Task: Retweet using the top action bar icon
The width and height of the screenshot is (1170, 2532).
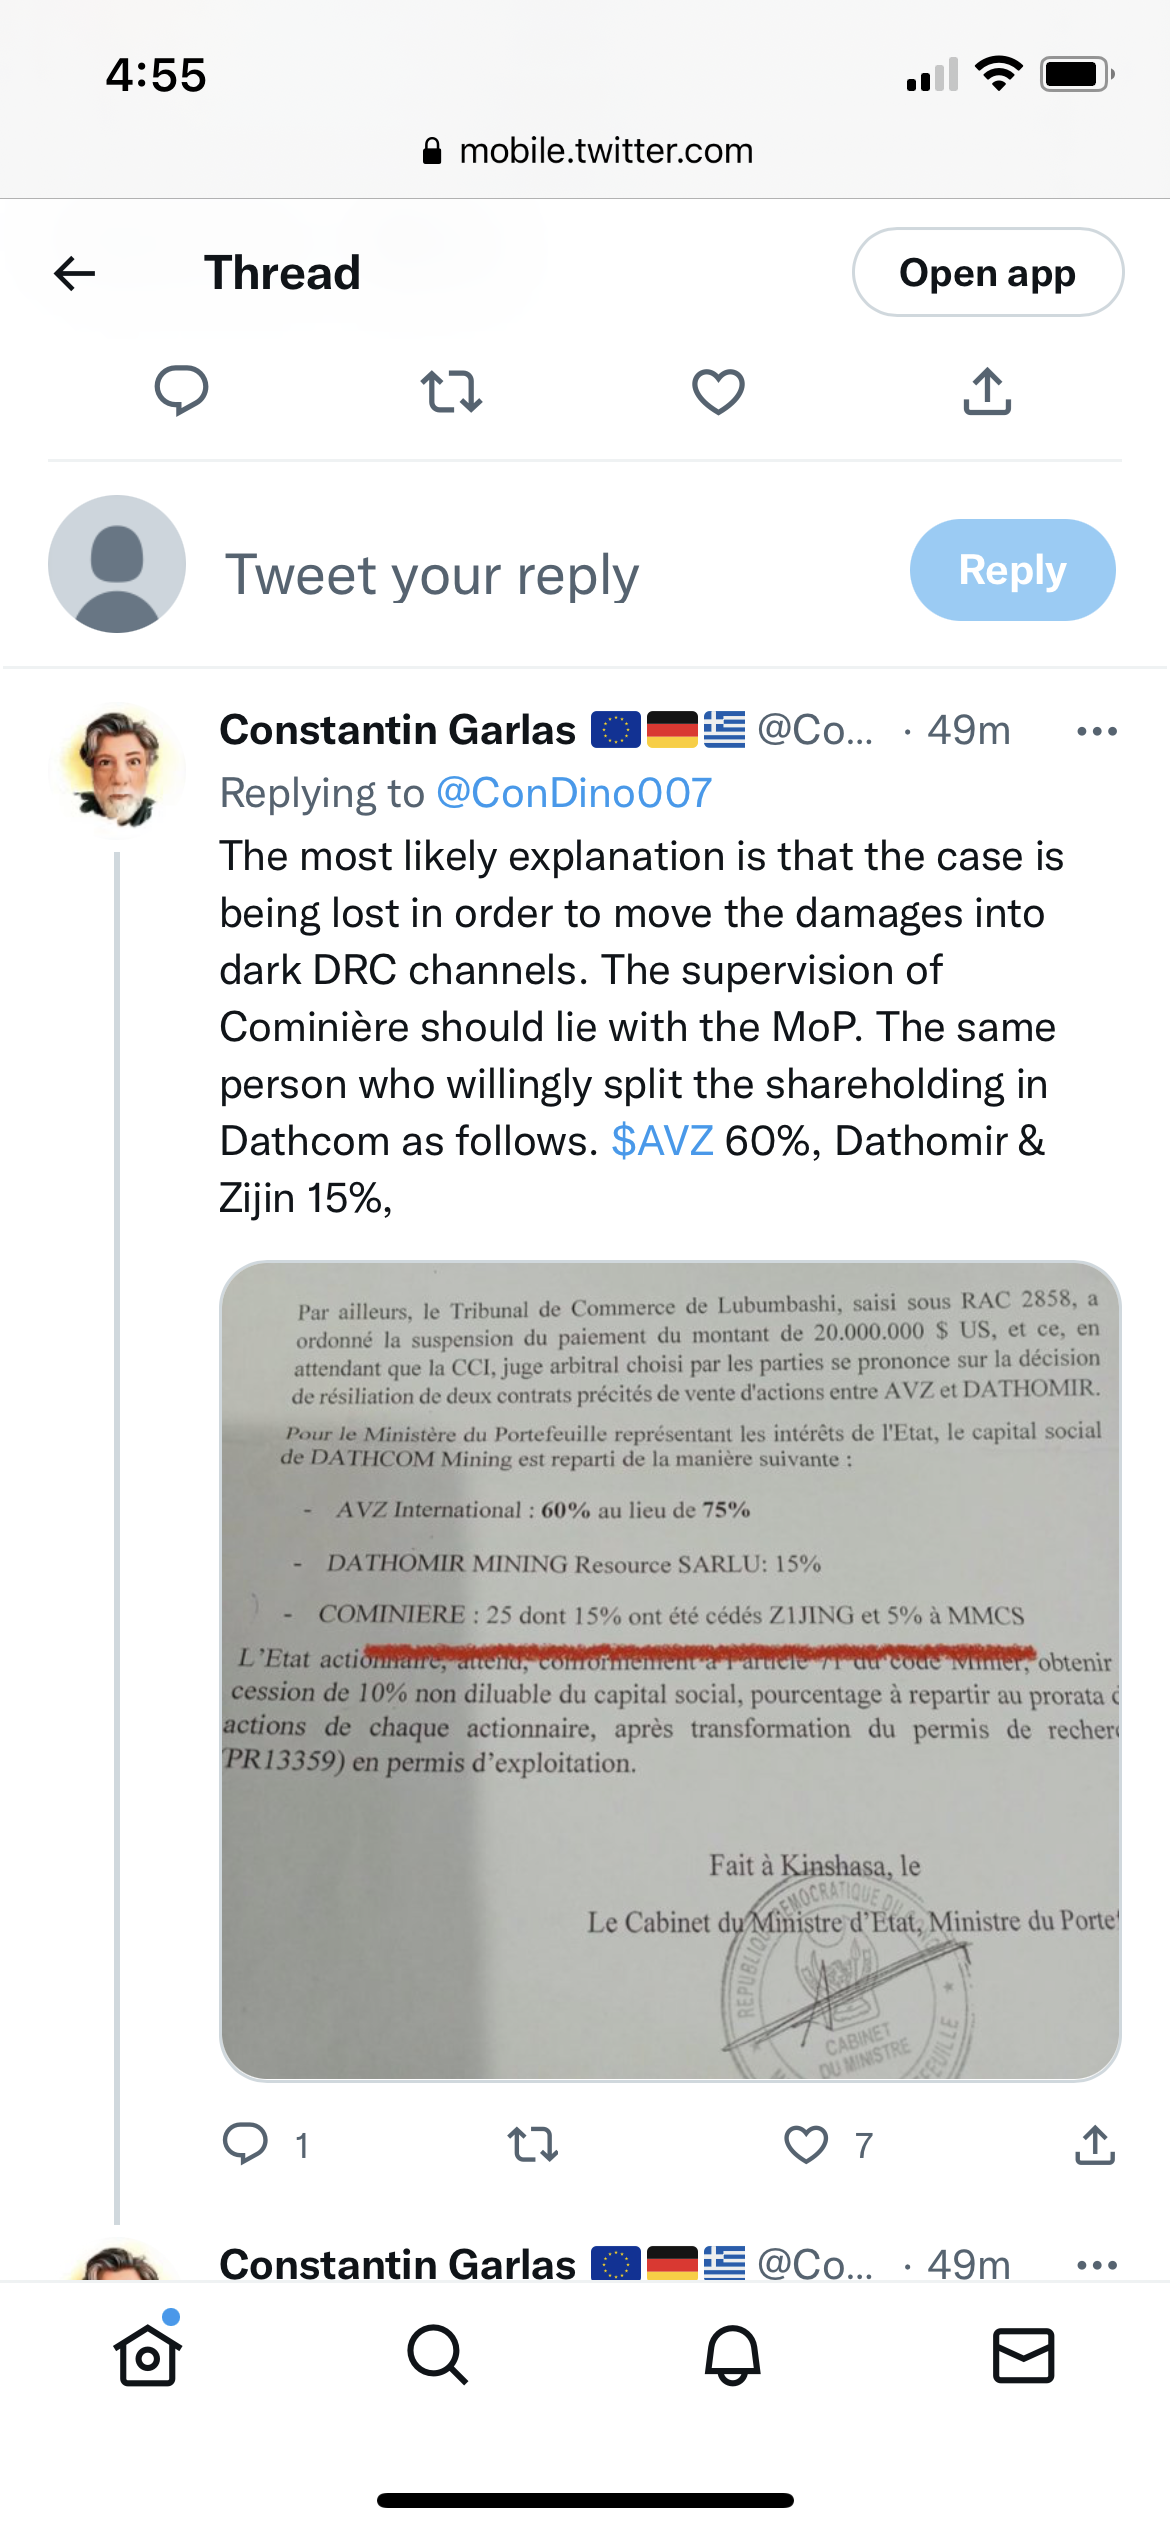Action: coord(451,391)
